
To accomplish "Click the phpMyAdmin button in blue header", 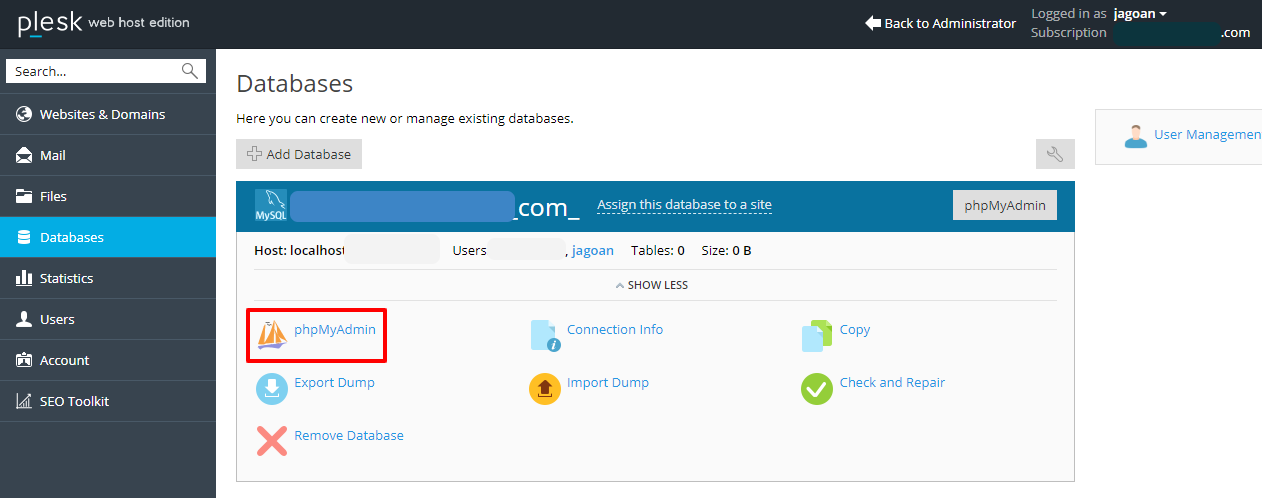I will pyautogui.click(x=1004, y=205).
